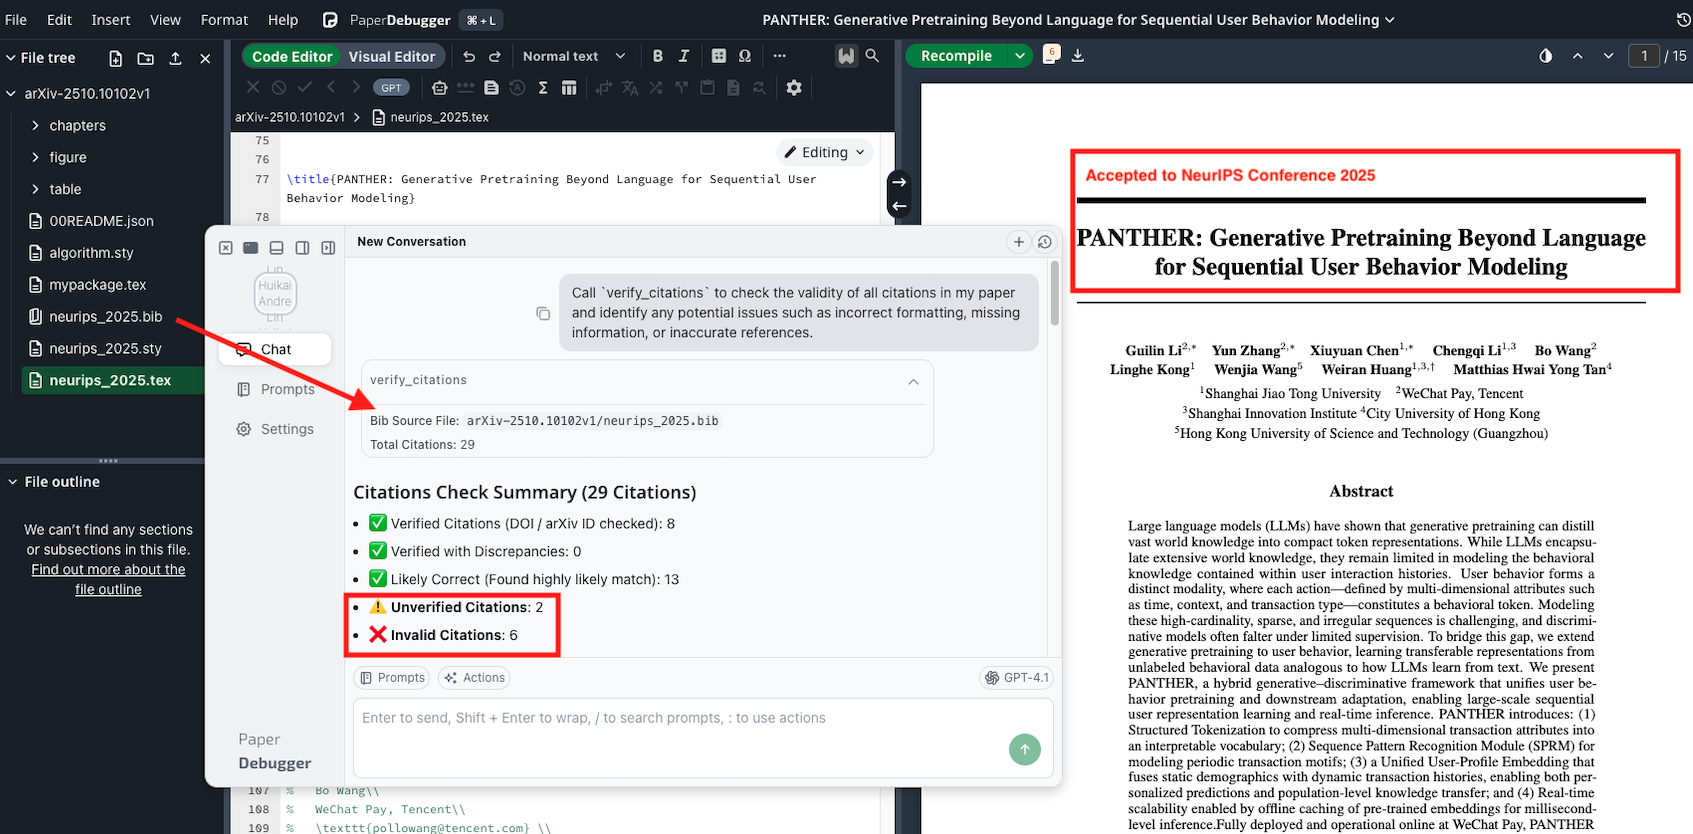1693x834 pixels.
Task: Collapse the File tree section
Action: tap(12, 58)
